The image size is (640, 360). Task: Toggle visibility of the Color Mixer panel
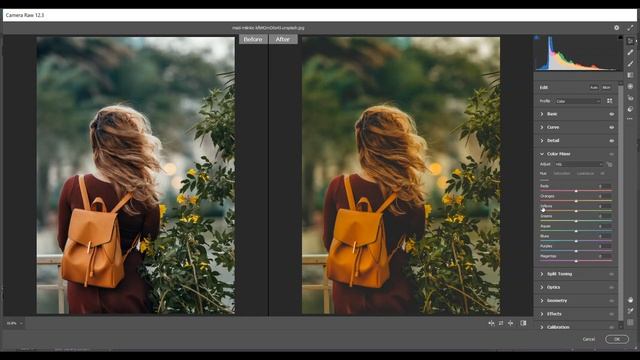tap(611, 154)
